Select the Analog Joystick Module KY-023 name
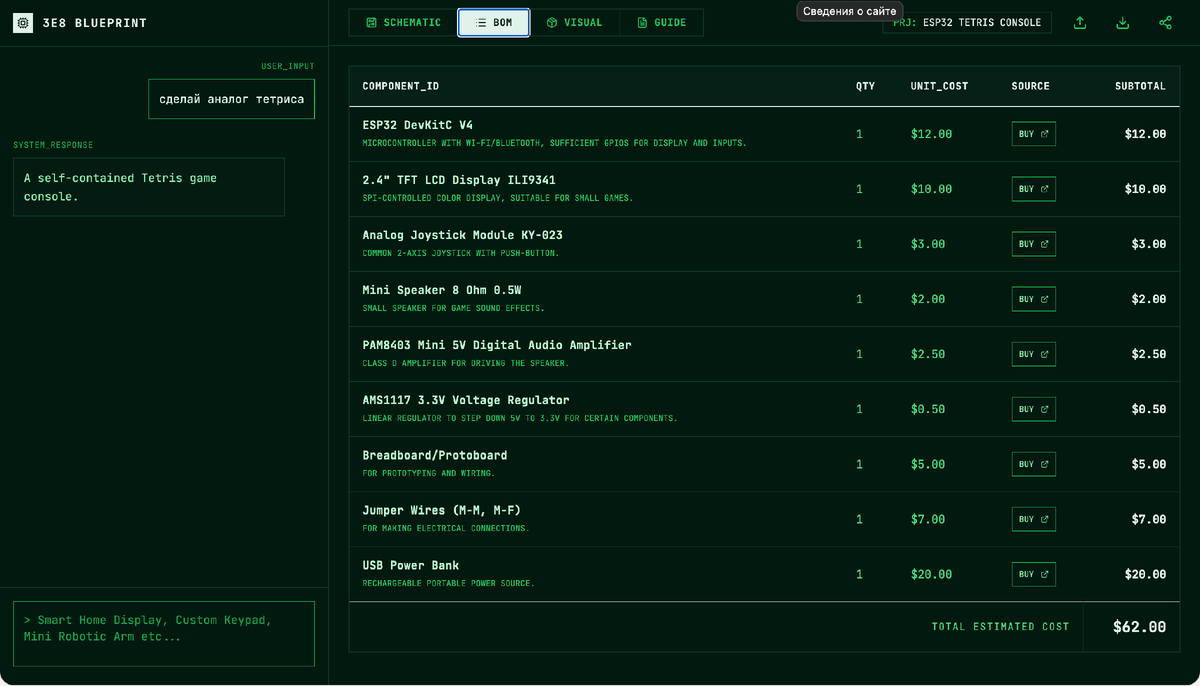Viewport: 1200px width, 686px height. click(462, 235)
